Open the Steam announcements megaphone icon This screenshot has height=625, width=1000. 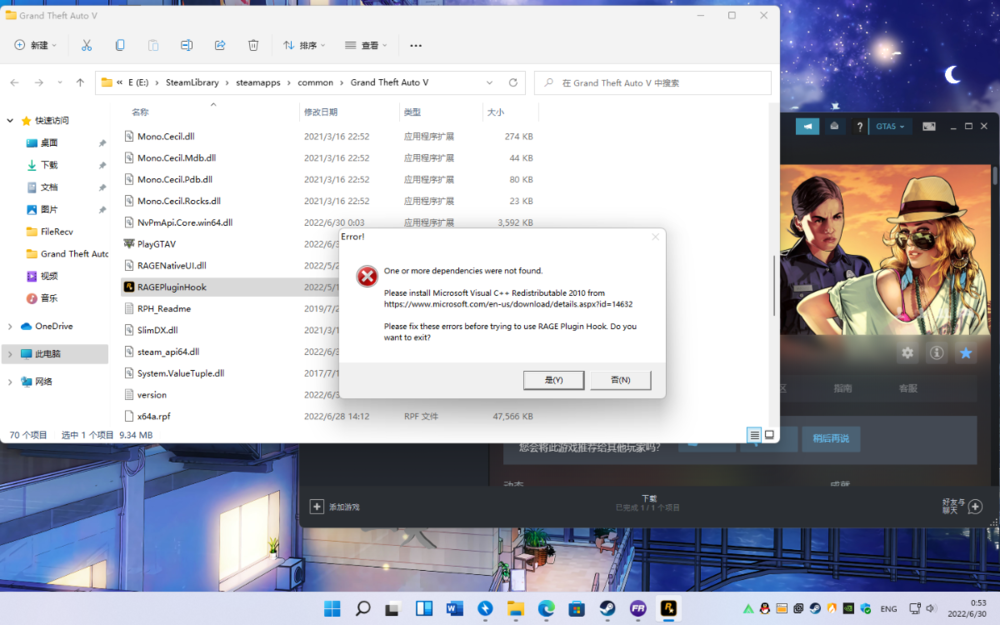coord(807,128)
